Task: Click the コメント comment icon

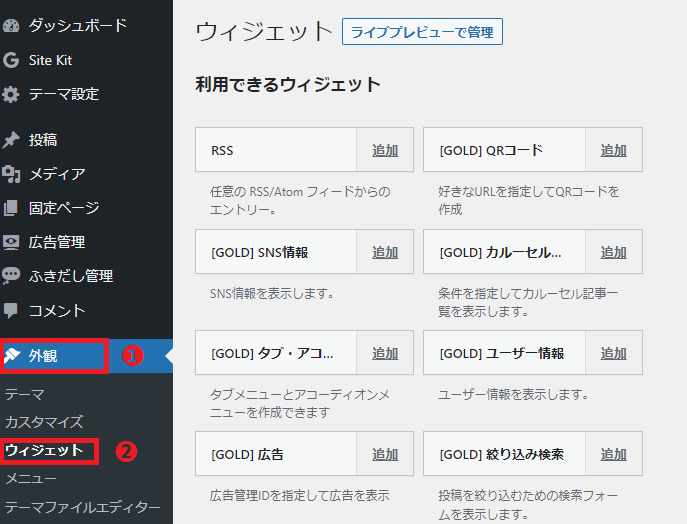Action: 11,311
